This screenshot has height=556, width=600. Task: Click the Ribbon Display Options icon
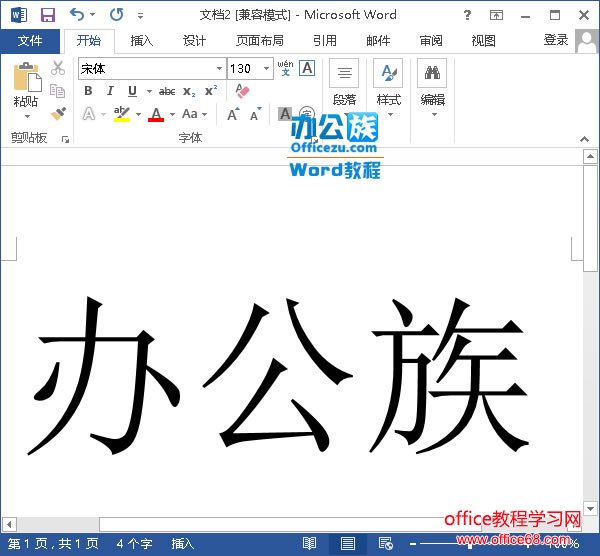[496, 15]
